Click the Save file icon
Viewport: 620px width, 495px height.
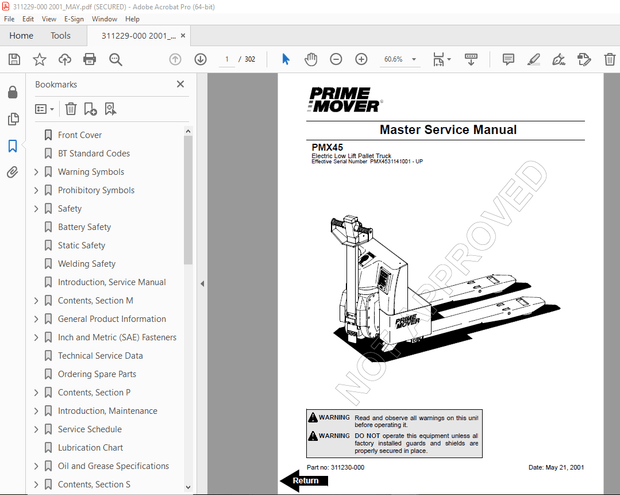14,59
